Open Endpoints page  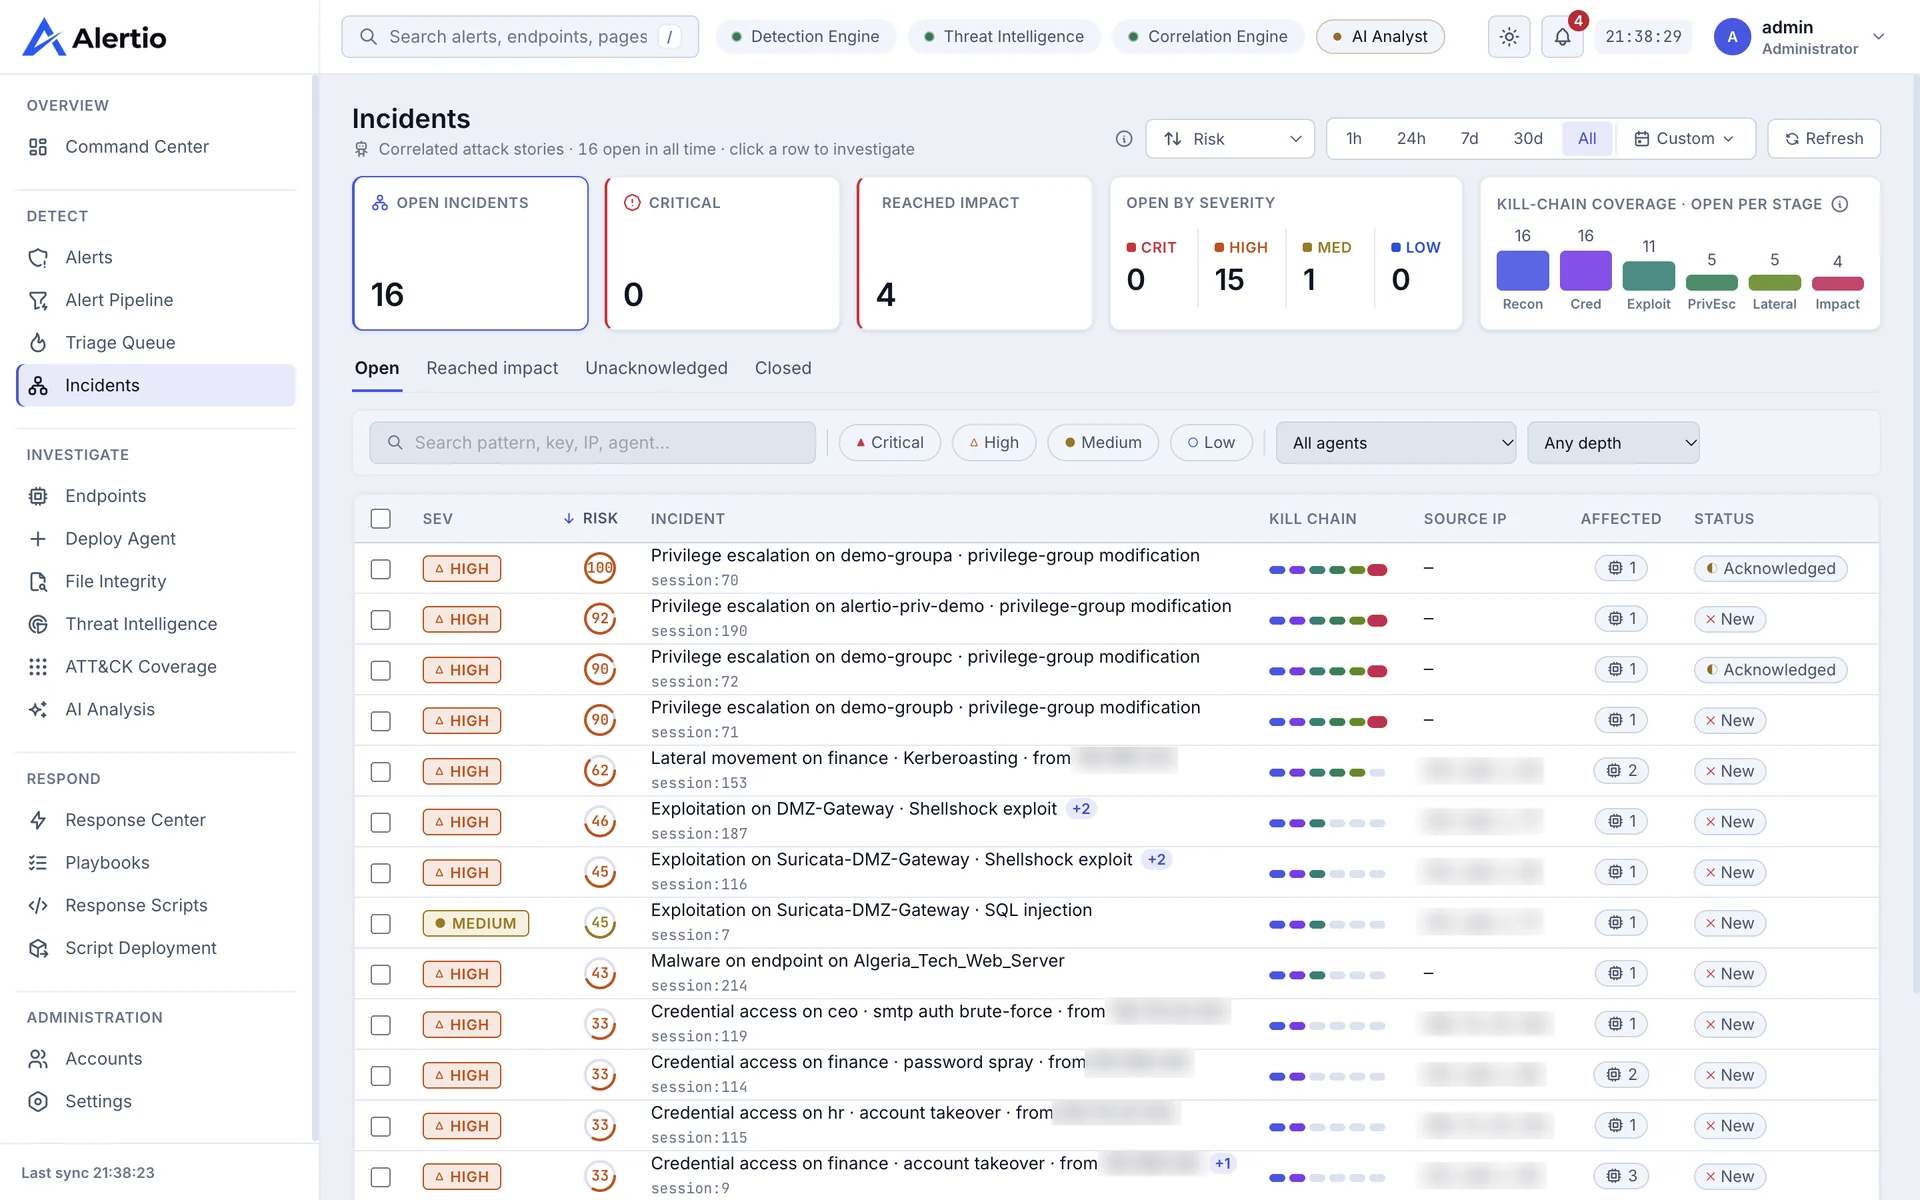156,496
